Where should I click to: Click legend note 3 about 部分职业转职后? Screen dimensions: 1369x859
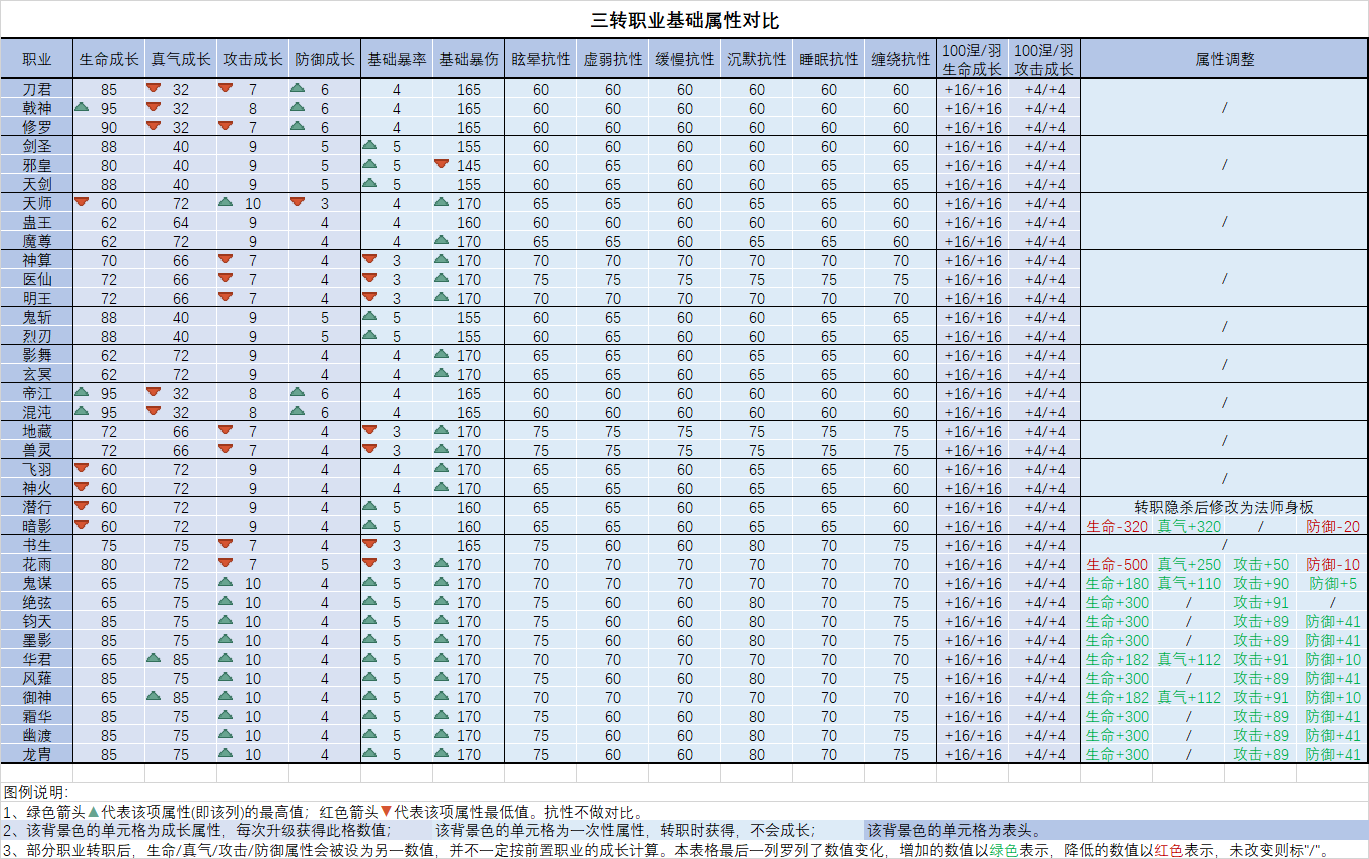tap(667, 850)
